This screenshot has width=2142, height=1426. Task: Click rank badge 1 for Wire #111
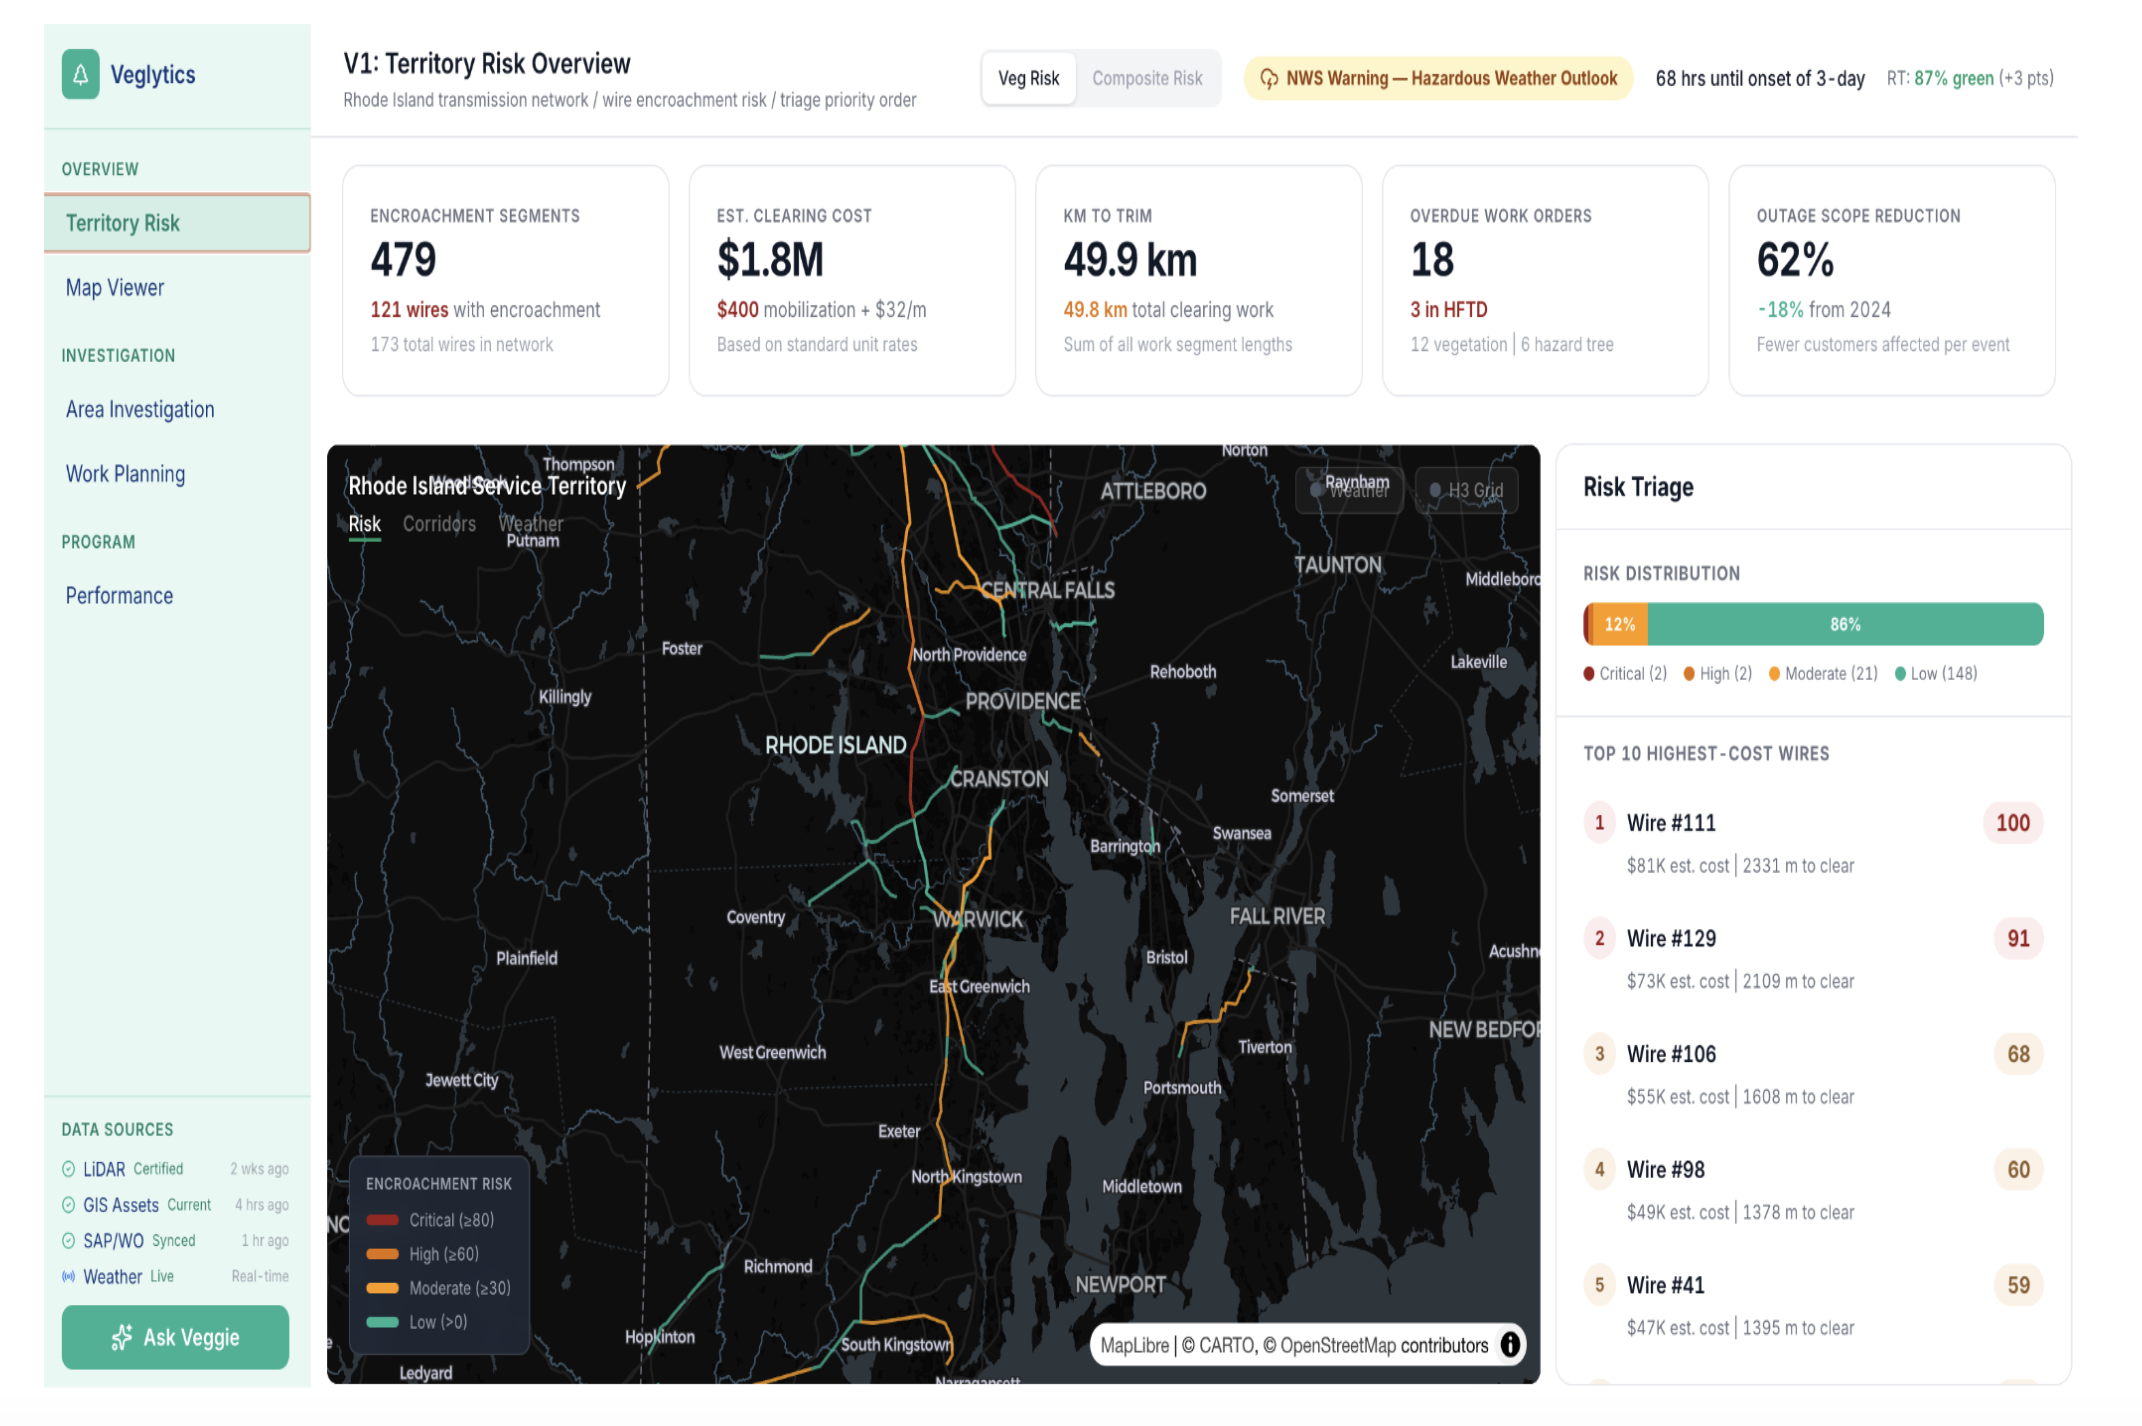pyautogui.click(x=1599, y=823)
